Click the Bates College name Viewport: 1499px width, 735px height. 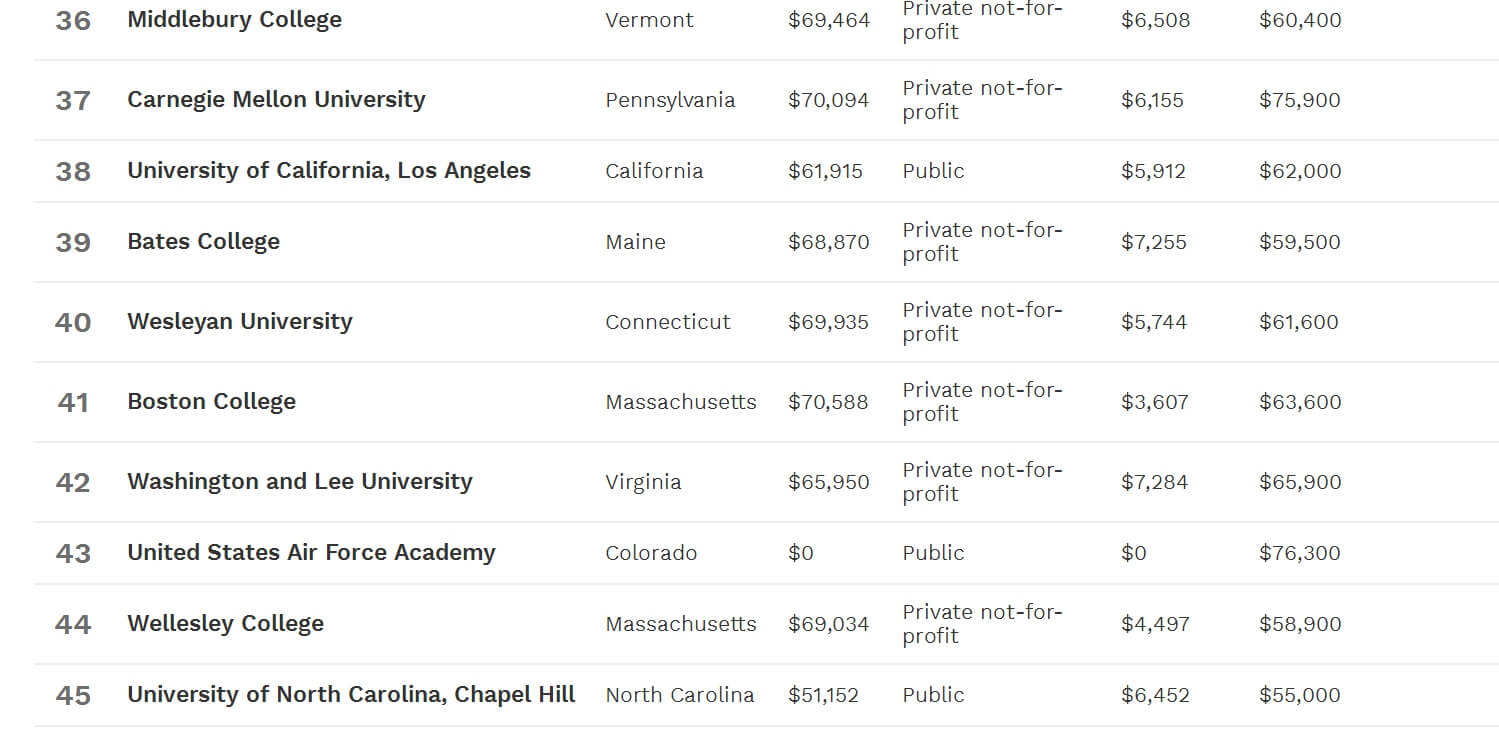pos(203,242)
